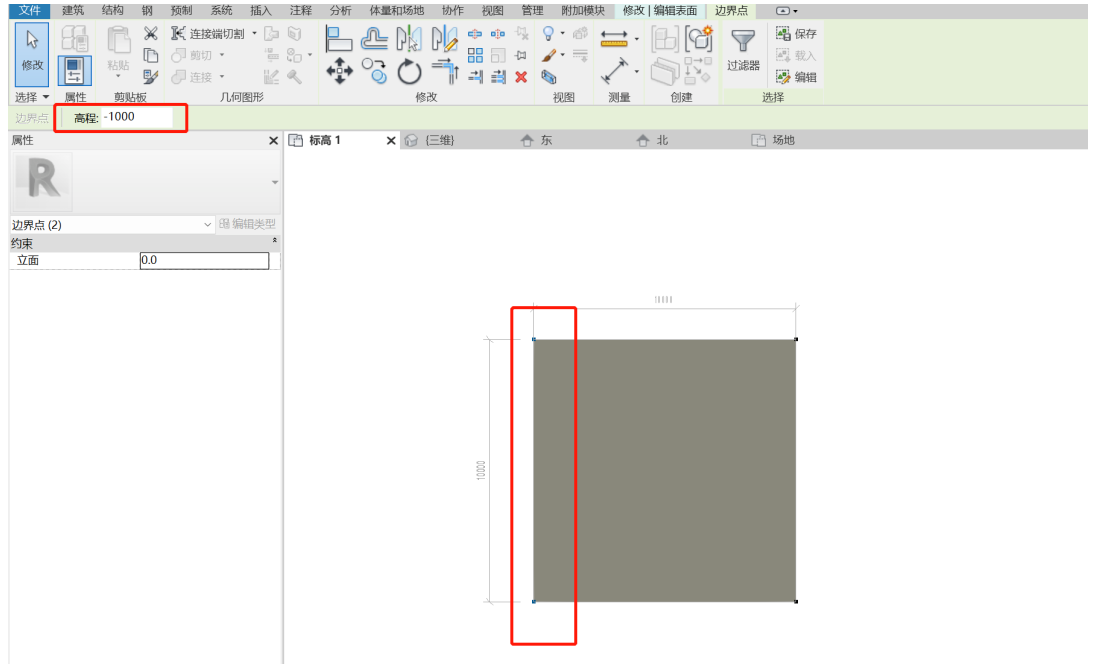Select the 修改 (Modify) arrow tool
The image size is (1103, 664).
coord(32,53)
